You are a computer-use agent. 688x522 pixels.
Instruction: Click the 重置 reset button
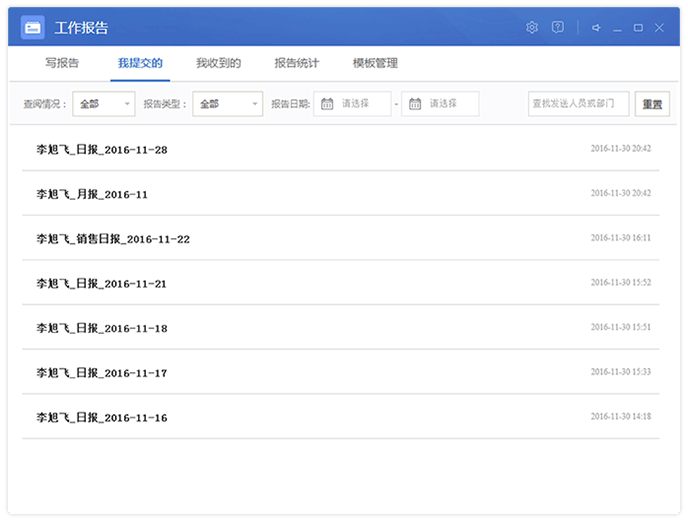point(652,104)
